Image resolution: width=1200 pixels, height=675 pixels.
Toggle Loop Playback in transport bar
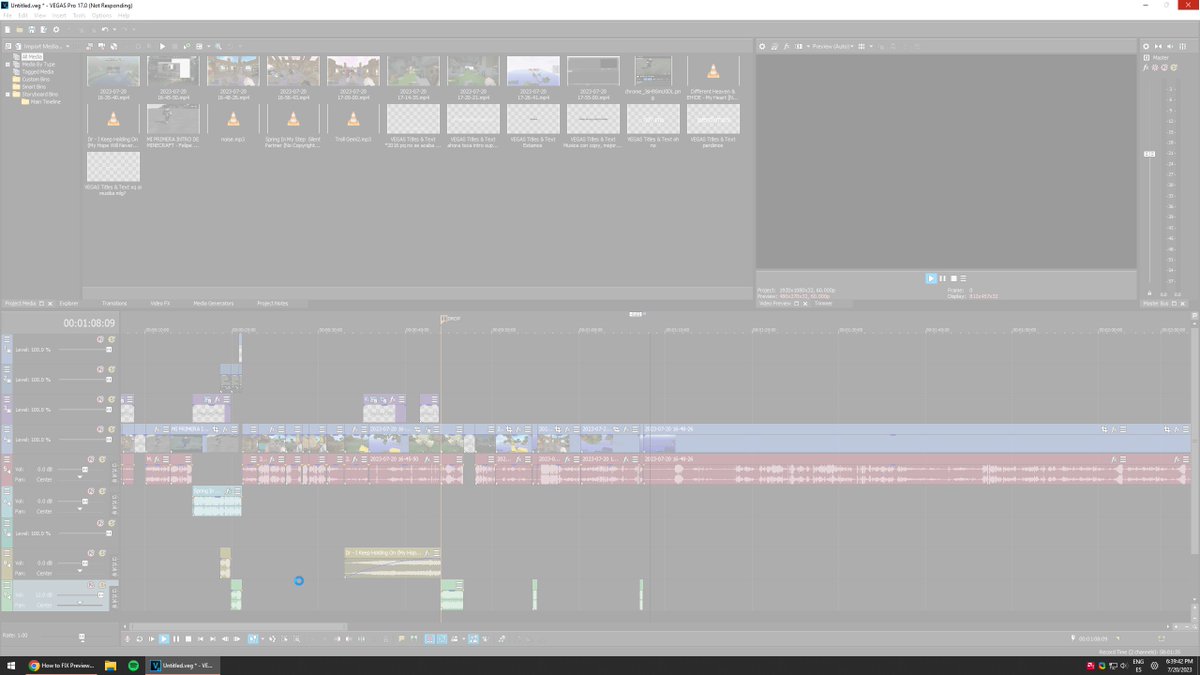point(139,638)
